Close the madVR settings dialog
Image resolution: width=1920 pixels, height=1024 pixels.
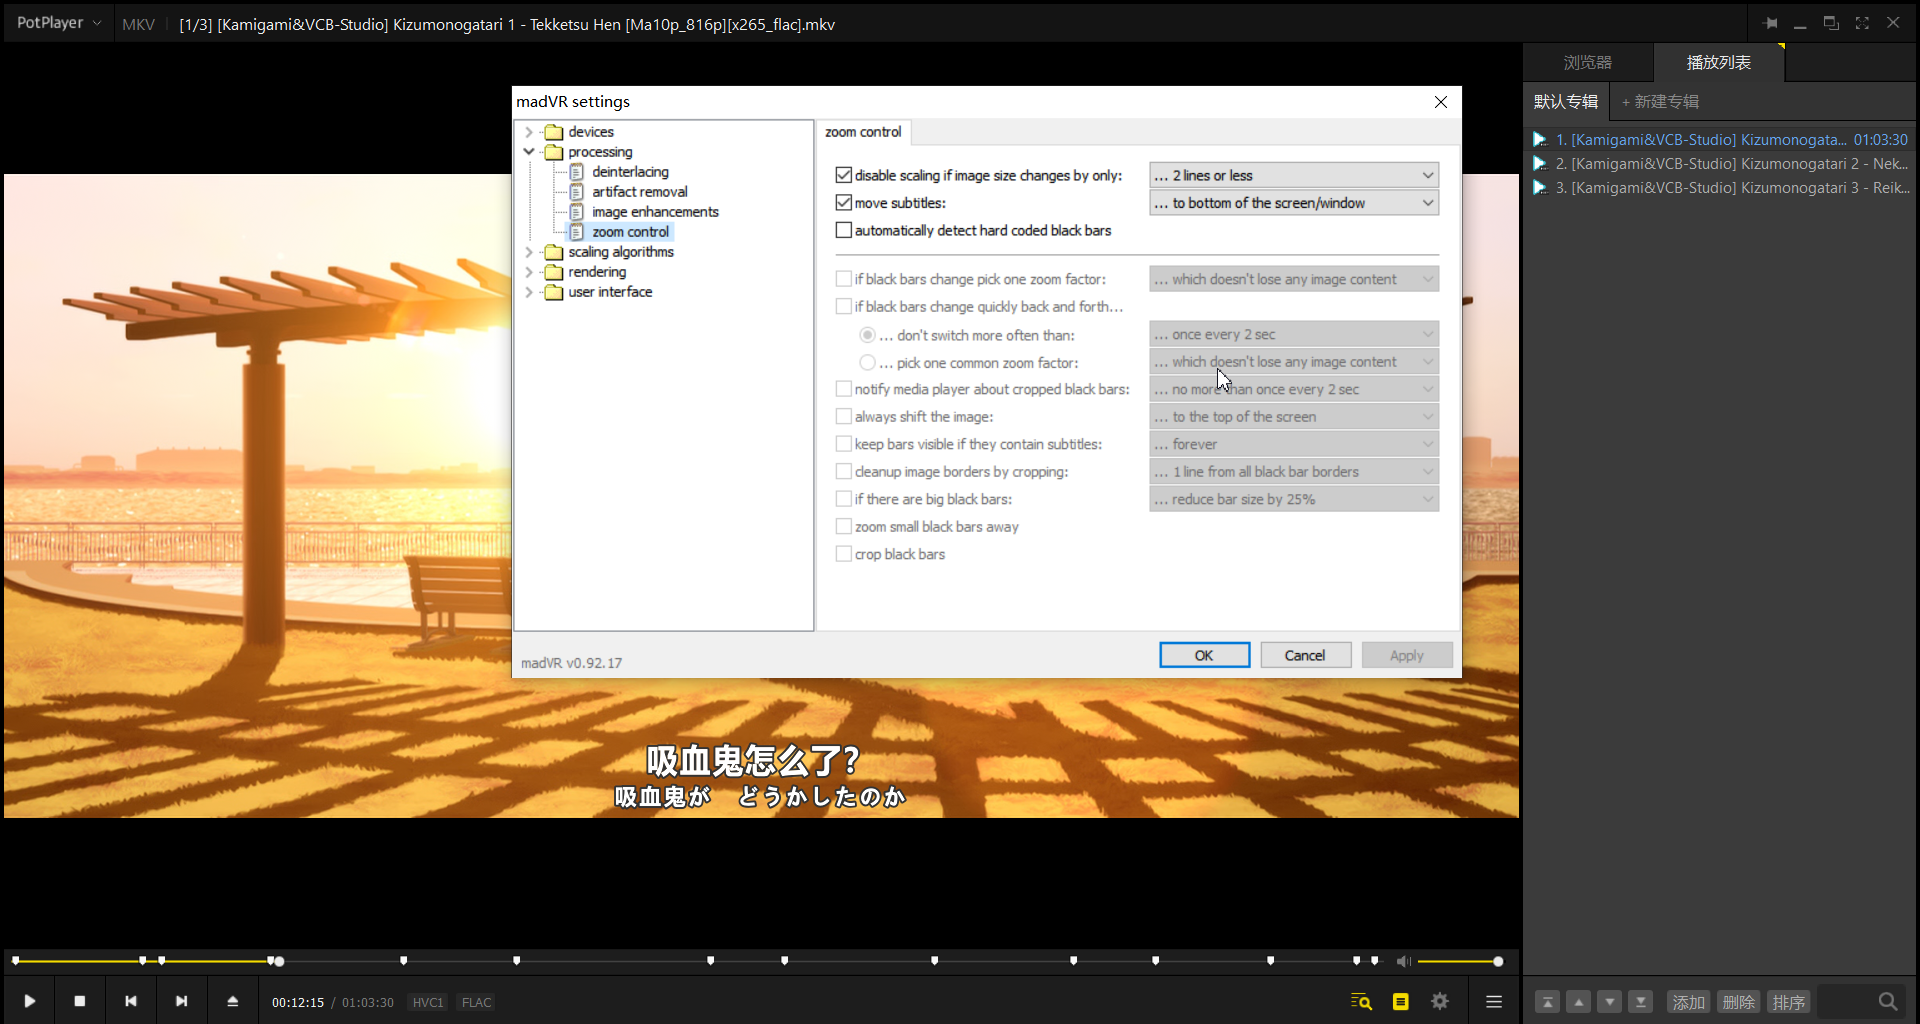pos(1441,102)
